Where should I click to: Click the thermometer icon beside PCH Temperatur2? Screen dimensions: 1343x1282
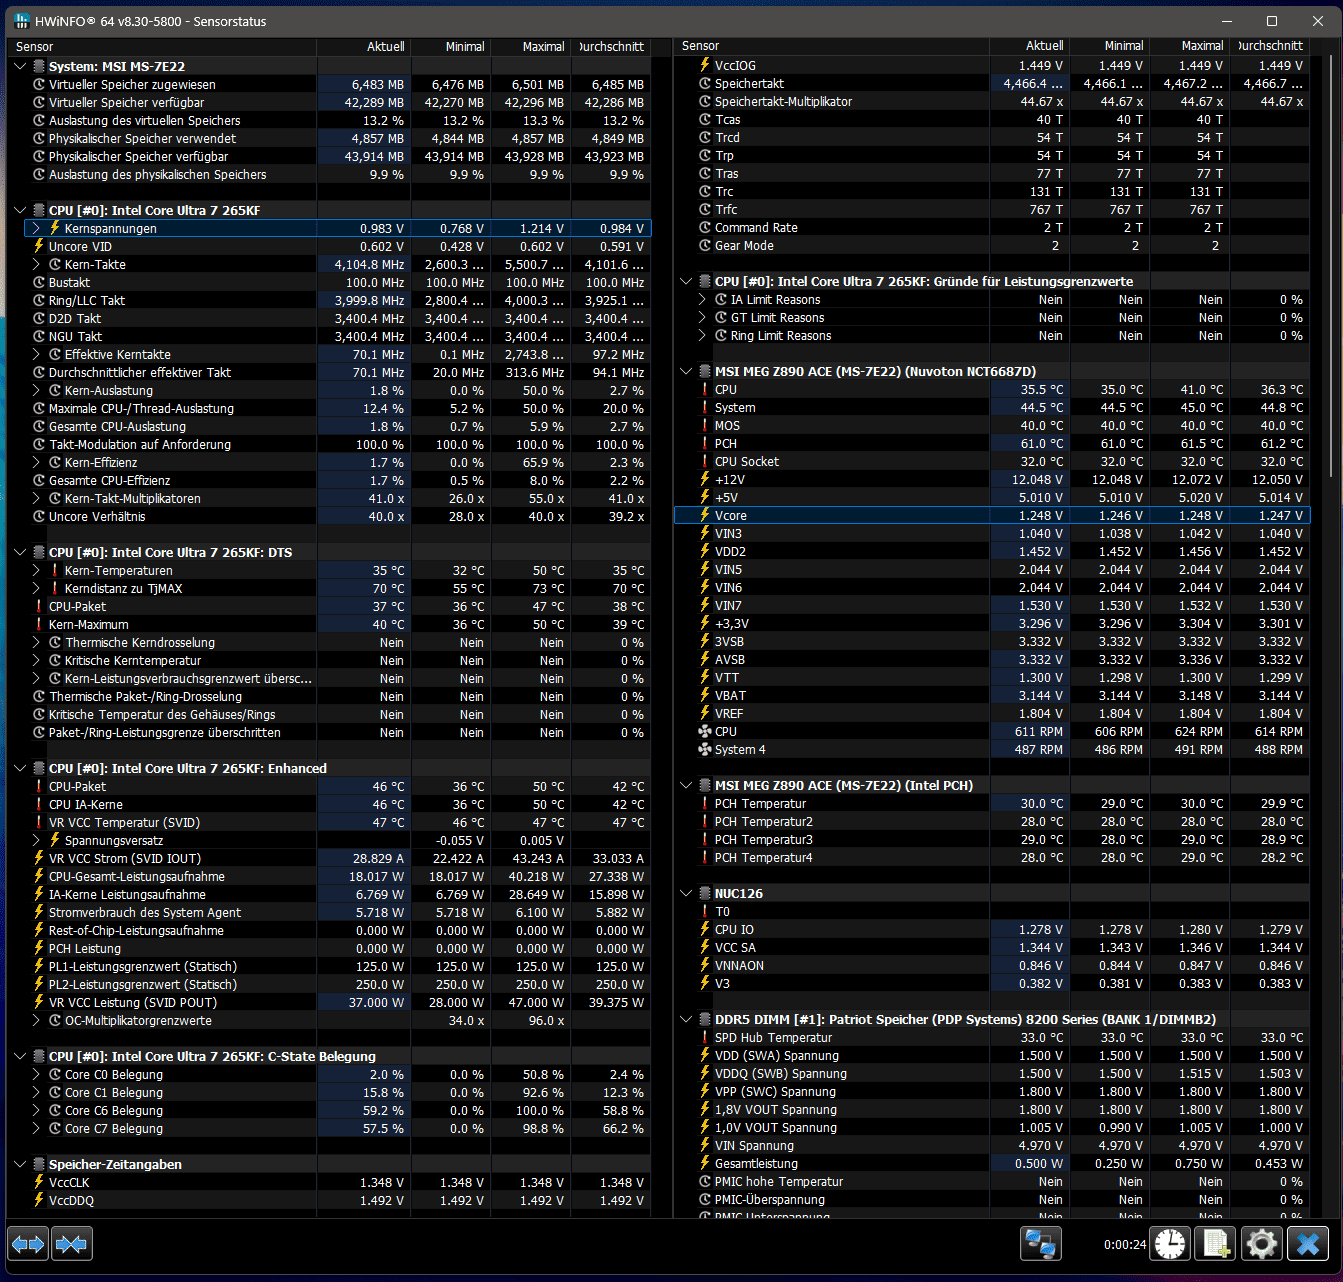(705, 822)
